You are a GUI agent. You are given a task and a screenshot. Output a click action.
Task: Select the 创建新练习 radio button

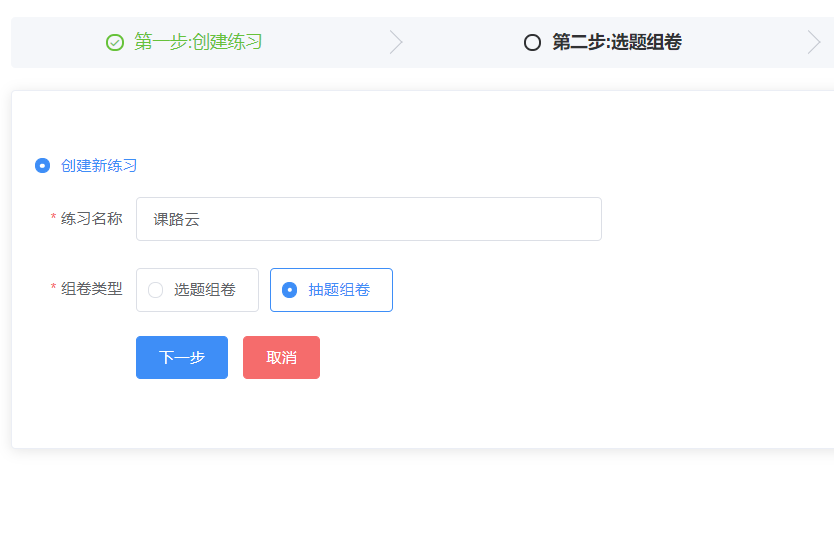pos(43,165)
